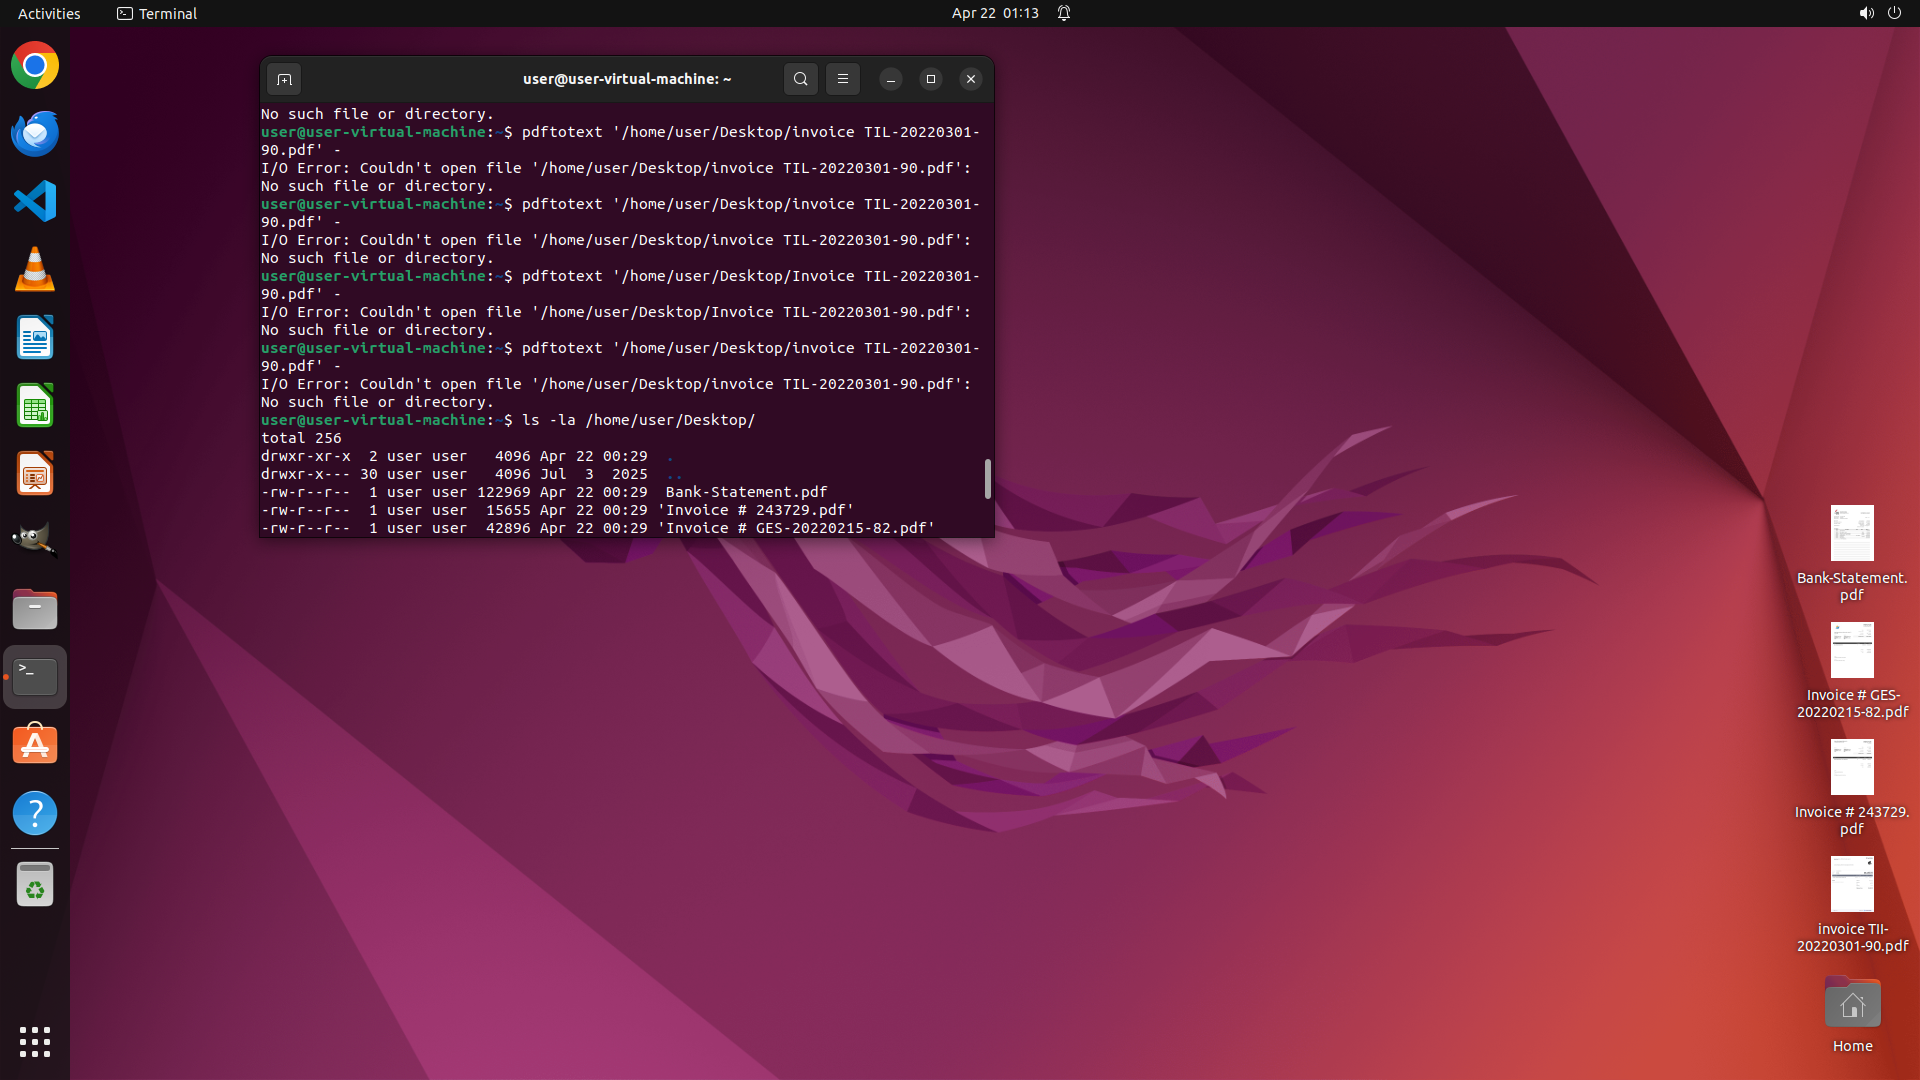The image size is (1920, 1080).
Task: Open Thunderbird Mail from the dock
Action: pyautogui.click(x=35, y=134)
